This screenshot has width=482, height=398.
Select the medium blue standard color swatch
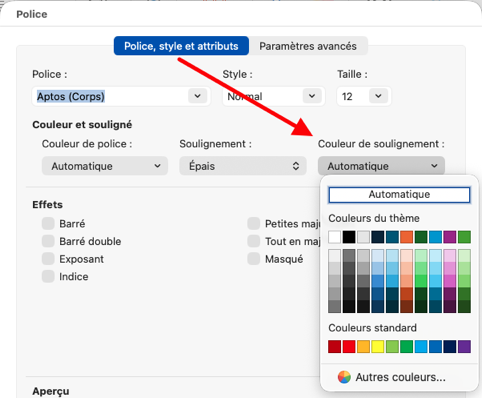pos(435,347)
